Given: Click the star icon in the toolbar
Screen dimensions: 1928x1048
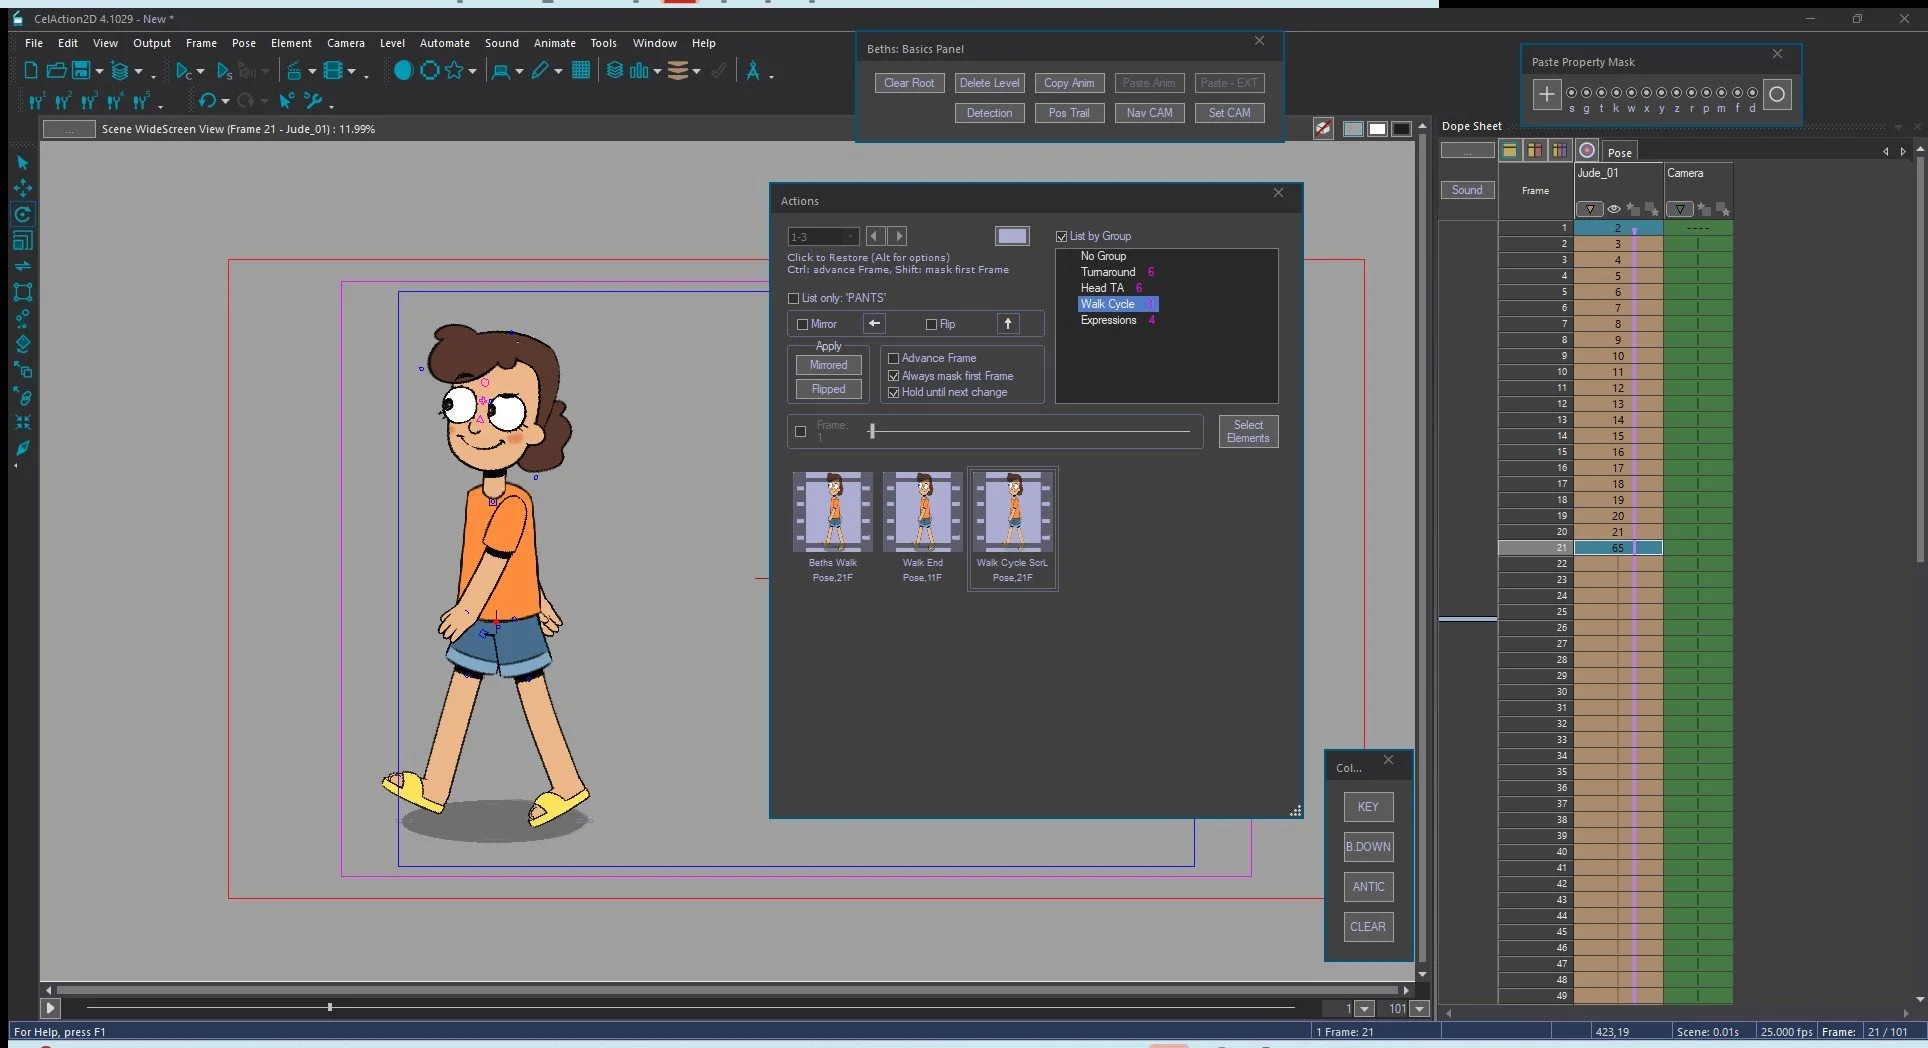Looking at the screenshot, I should coord(455,70).
